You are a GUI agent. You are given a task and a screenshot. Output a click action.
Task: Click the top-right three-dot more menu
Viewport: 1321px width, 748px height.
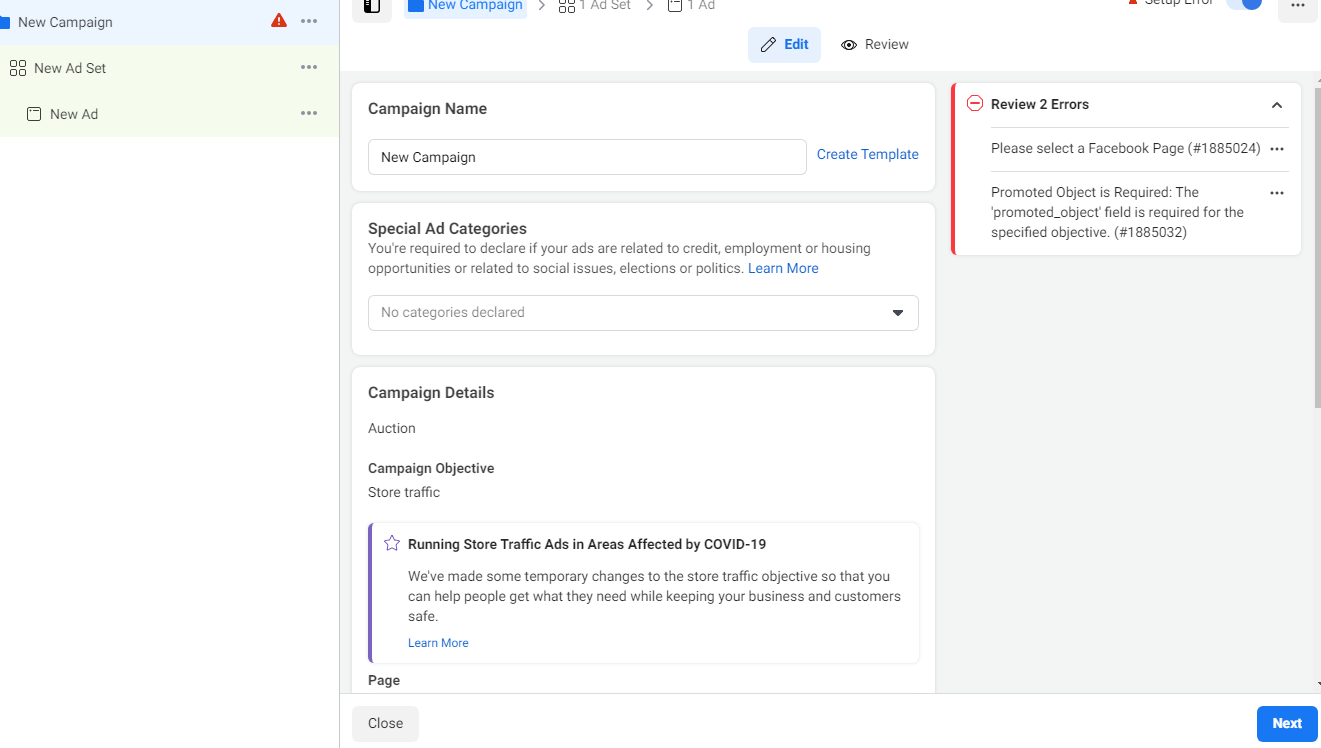(1297, 6)
